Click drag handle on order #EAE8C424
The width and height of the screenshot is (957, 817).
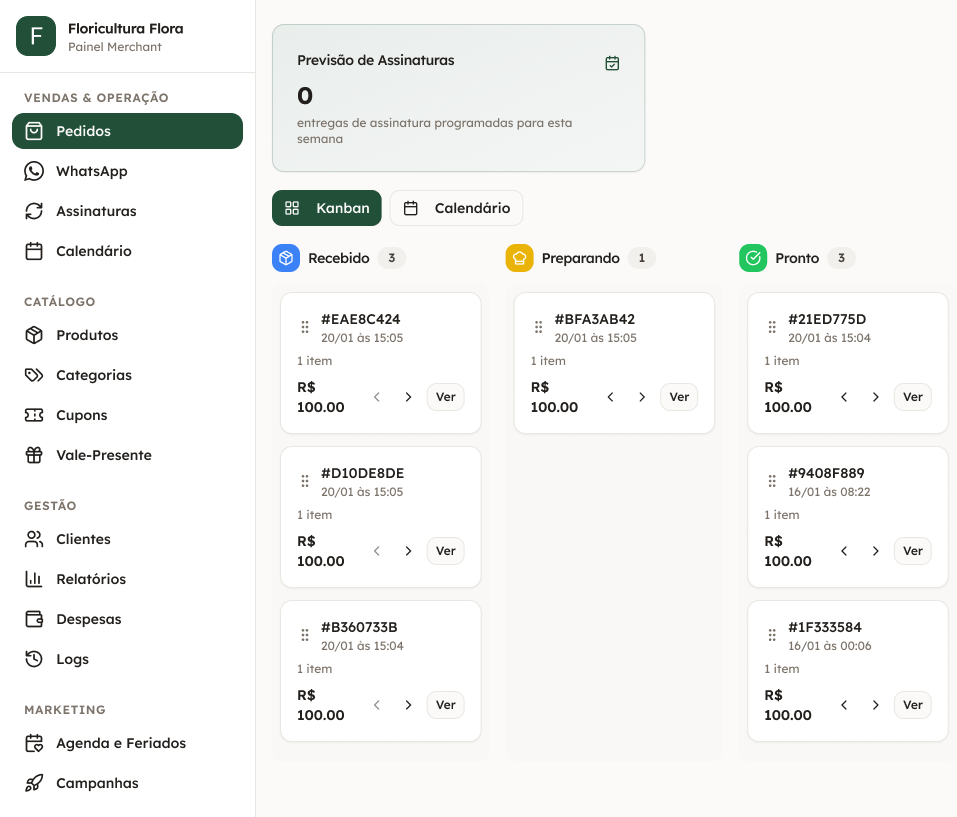pos(305,327)
